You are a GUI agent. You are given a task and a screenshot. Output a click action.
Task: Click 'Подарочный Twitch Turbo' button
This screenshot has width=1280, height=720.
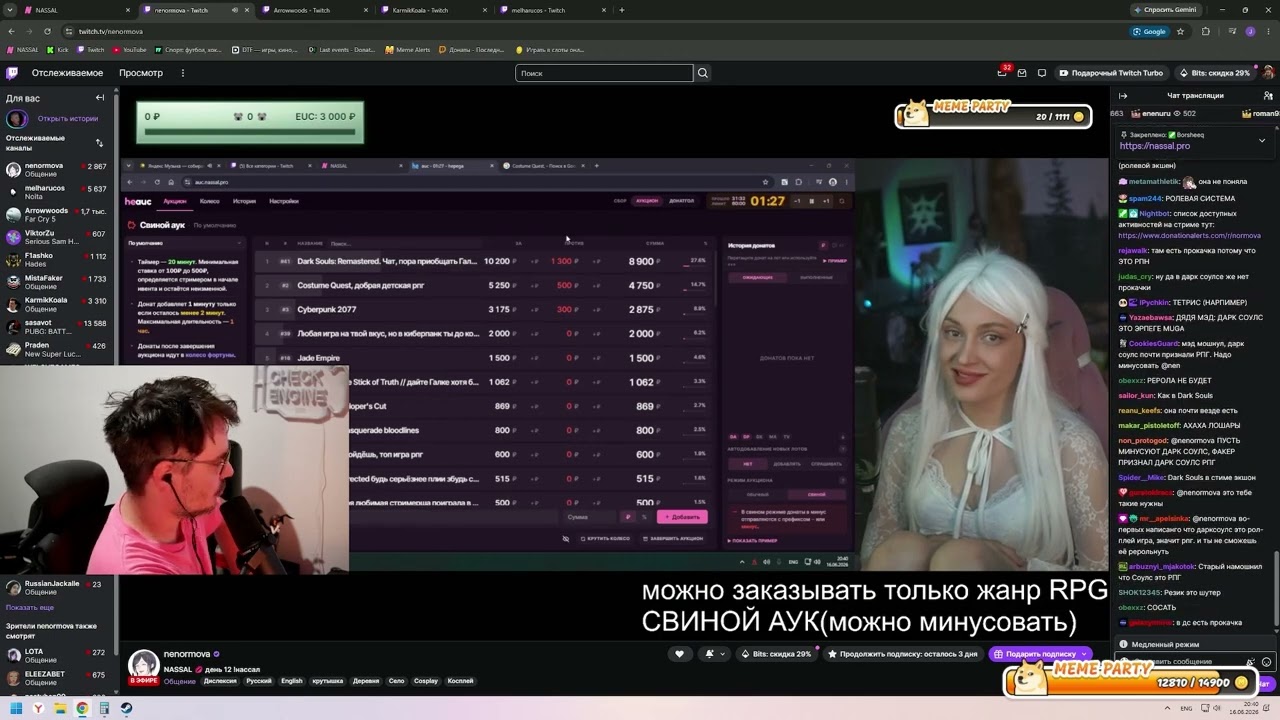click(x=1110, y=73)
